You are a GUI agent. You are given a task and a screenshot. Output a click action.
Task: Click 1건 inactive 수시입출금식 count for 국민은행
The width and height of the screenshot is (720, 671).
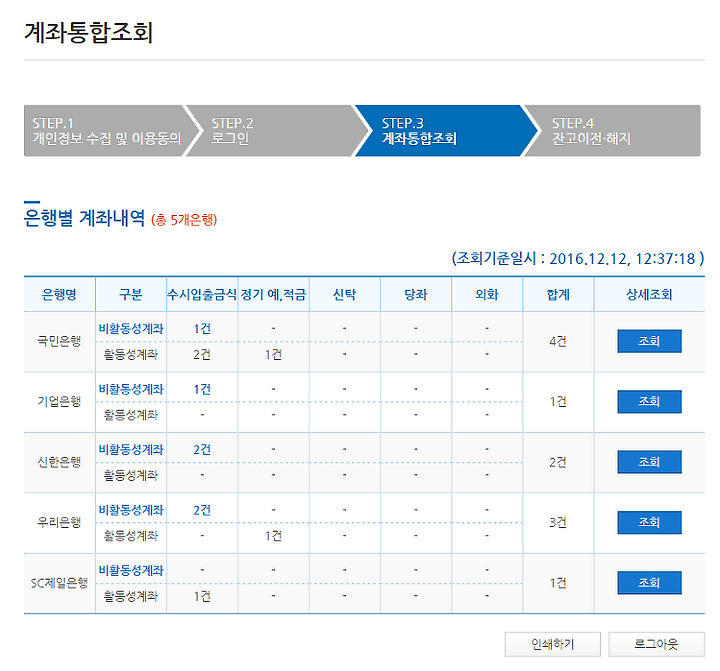click(x=202, y=329)
